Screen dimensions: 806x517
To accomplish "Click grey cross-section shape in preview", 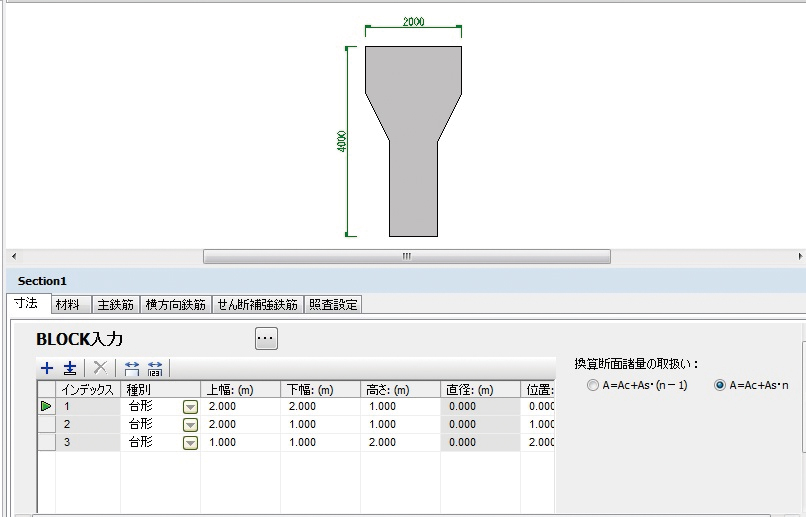I will [413, 141].
